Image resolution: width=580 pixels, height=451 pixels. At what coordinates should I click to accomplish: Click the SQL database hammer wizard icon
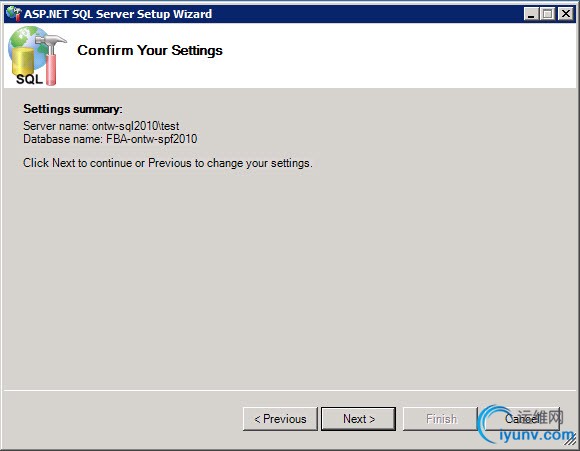[37, 55]
